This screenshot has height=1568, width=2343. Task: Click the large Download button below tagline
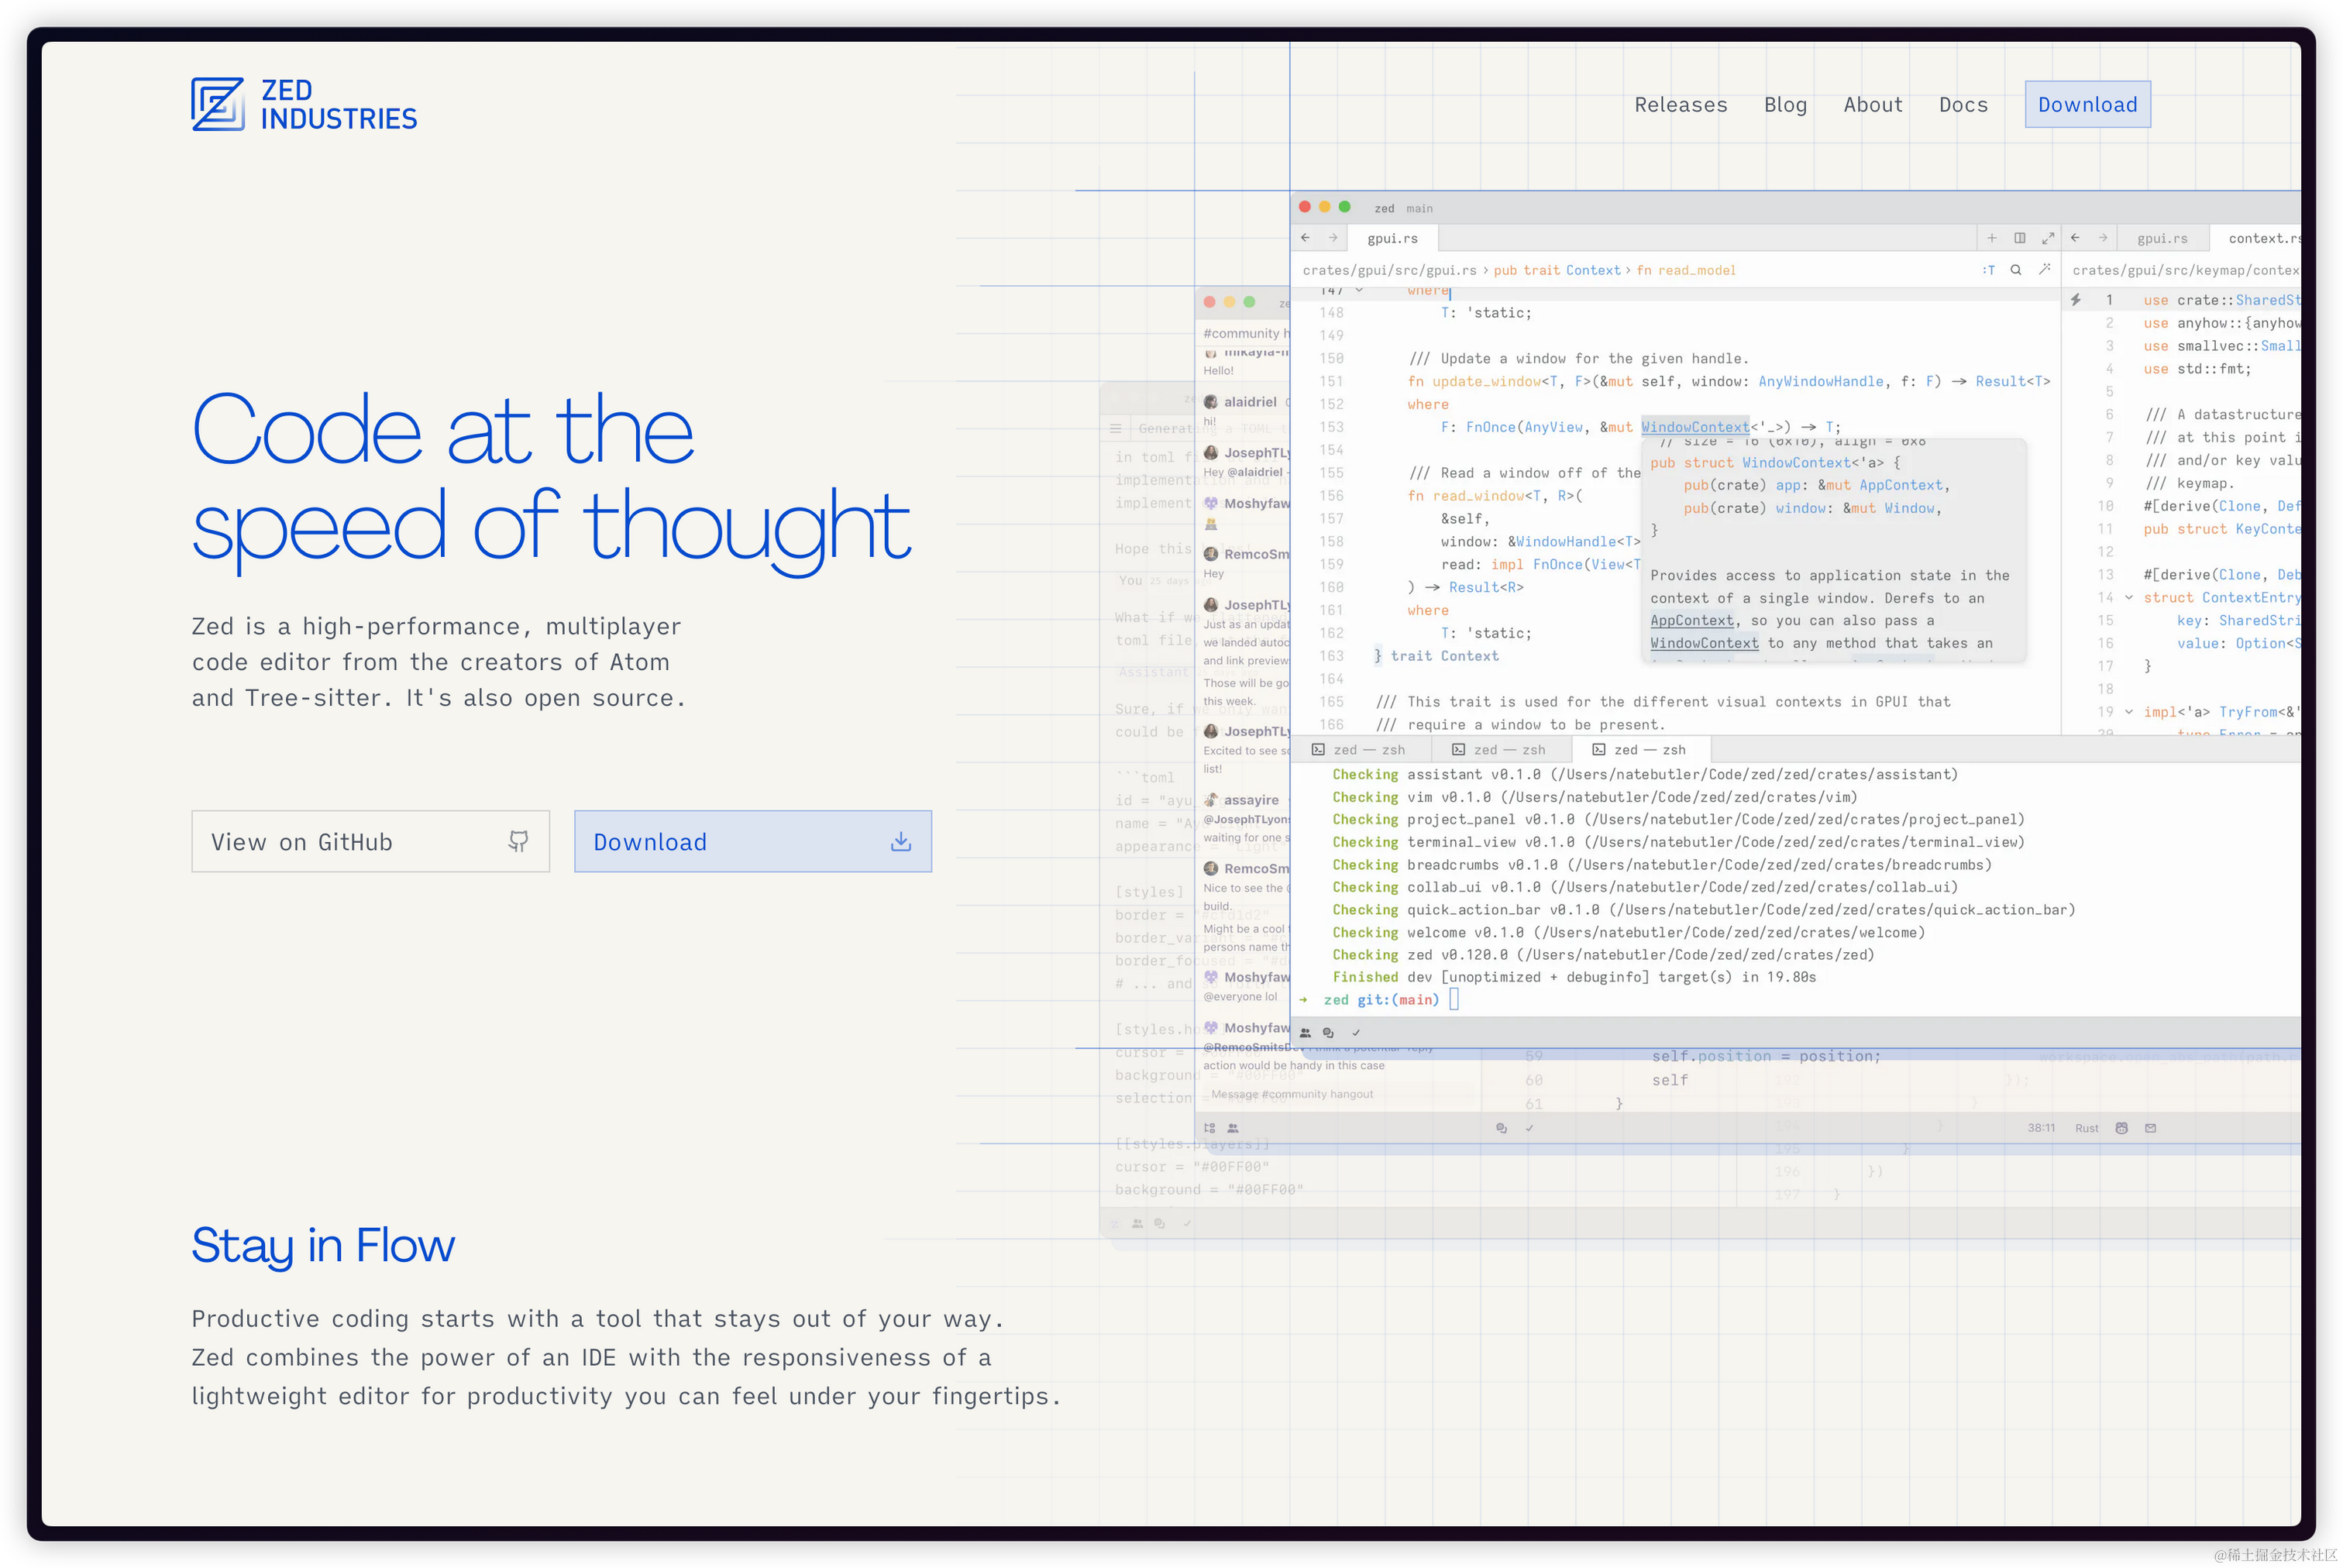(752, 842)
